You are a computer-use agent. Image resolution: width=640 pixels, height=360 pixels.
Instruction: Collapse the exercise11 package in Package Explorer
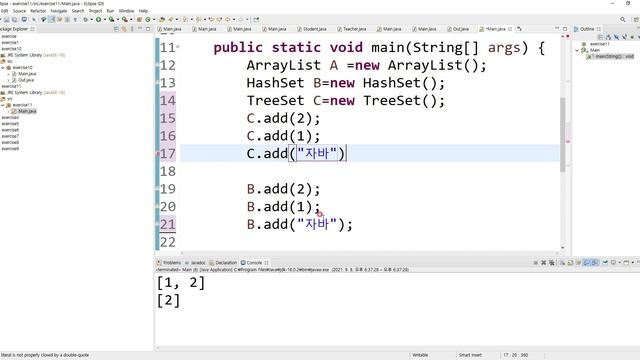3,105
